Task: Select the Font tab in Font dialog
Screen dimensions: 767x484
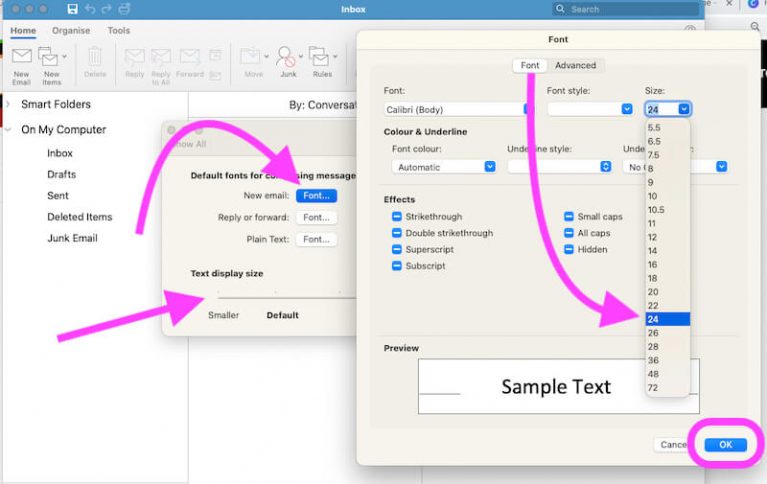Action: 530,65
